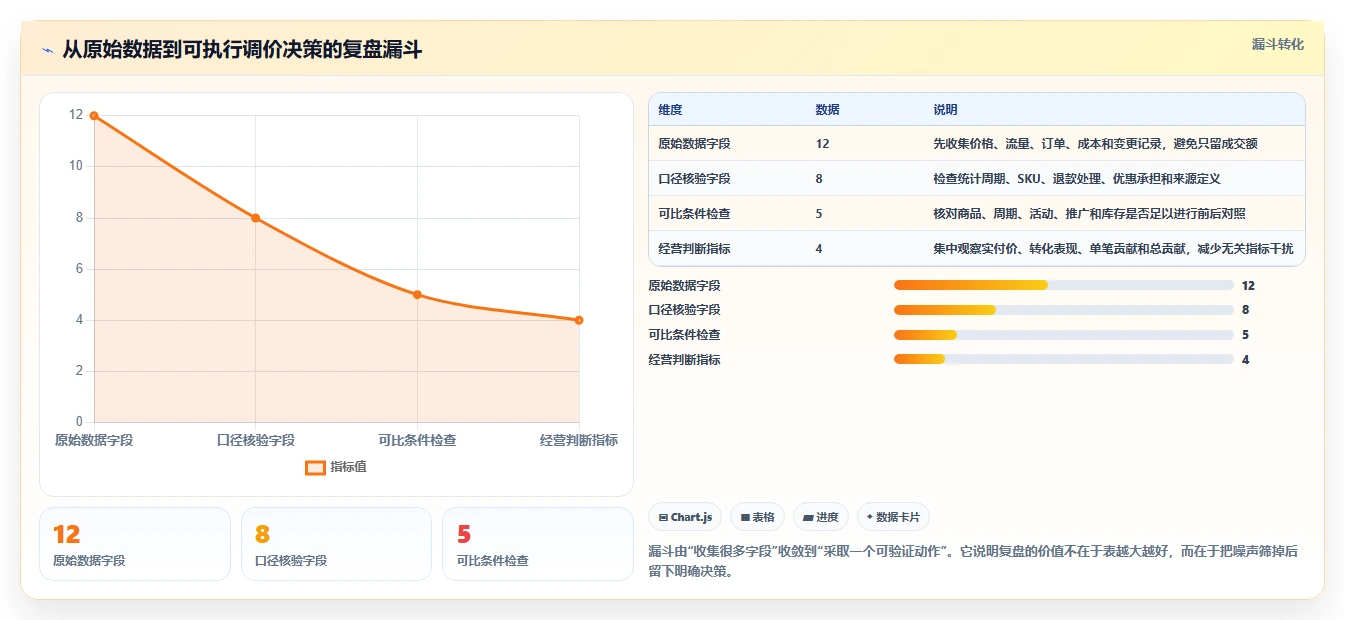
Task: Click the 原始数据字段 progress bar showing 12
Action: (x=1063, y=285)
